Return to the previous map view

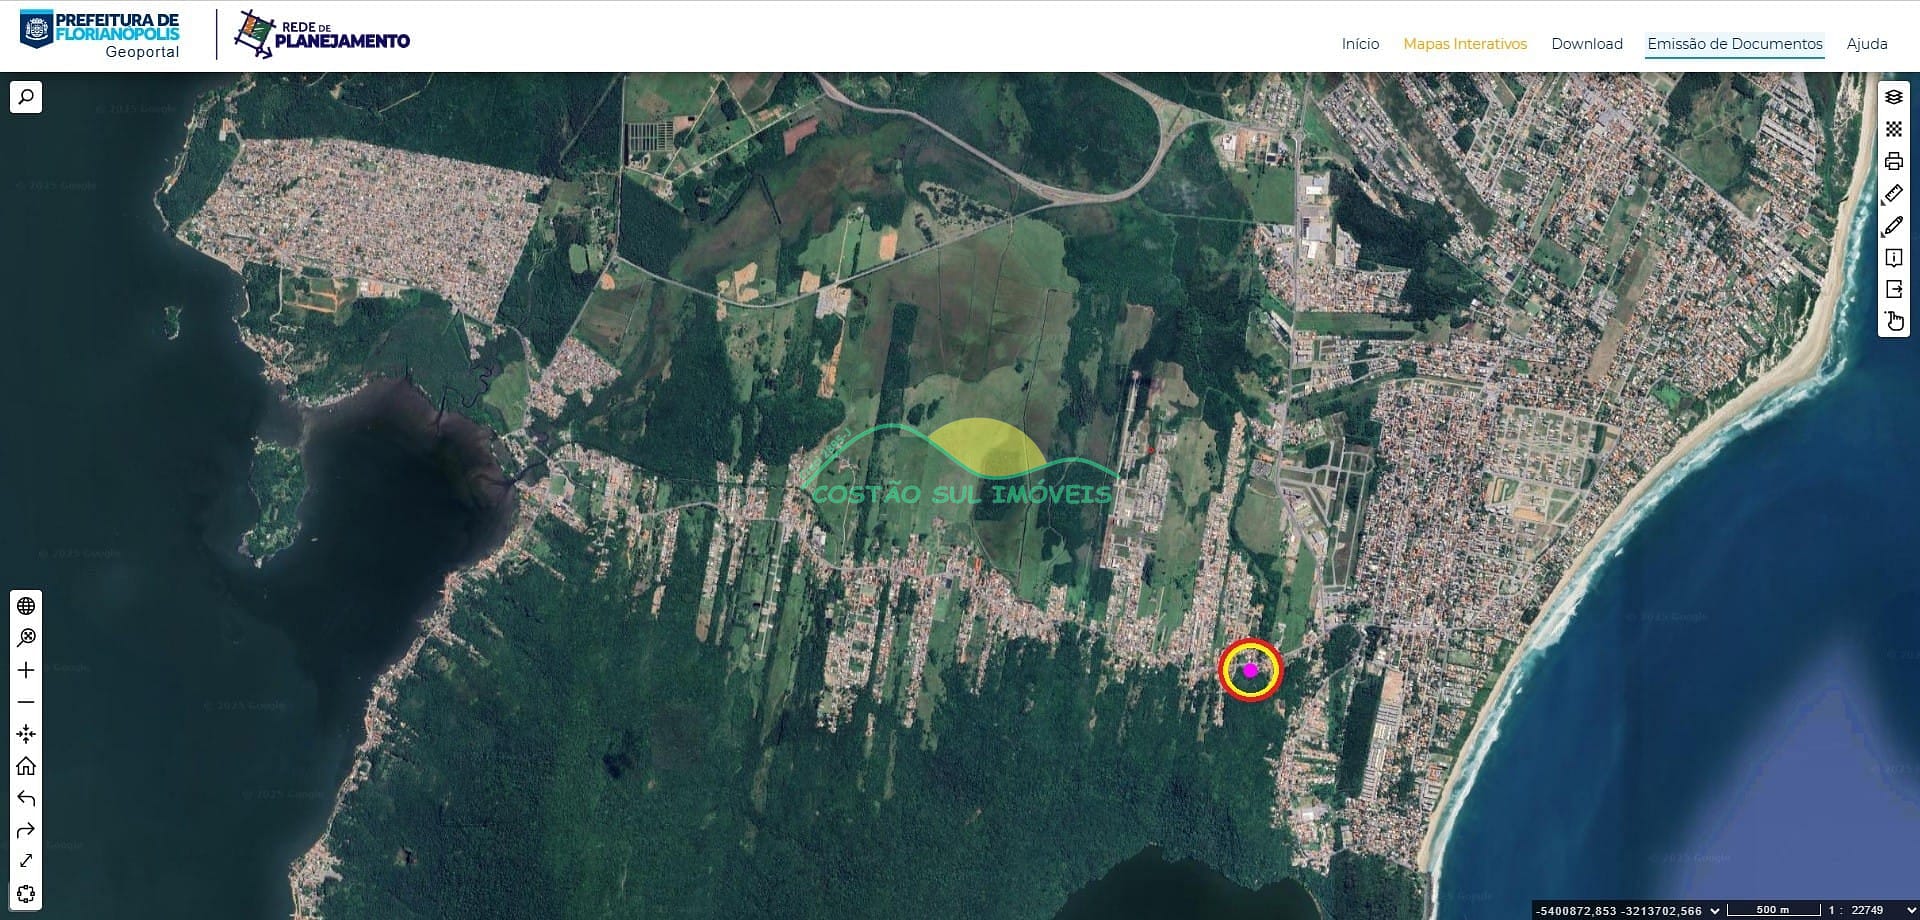[26, 798]
